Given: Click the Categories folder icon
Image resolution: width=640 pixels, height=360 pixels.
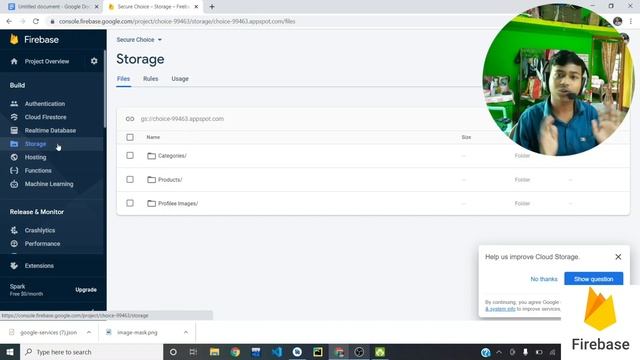Looking at the screenshot, I should [151, 156].
